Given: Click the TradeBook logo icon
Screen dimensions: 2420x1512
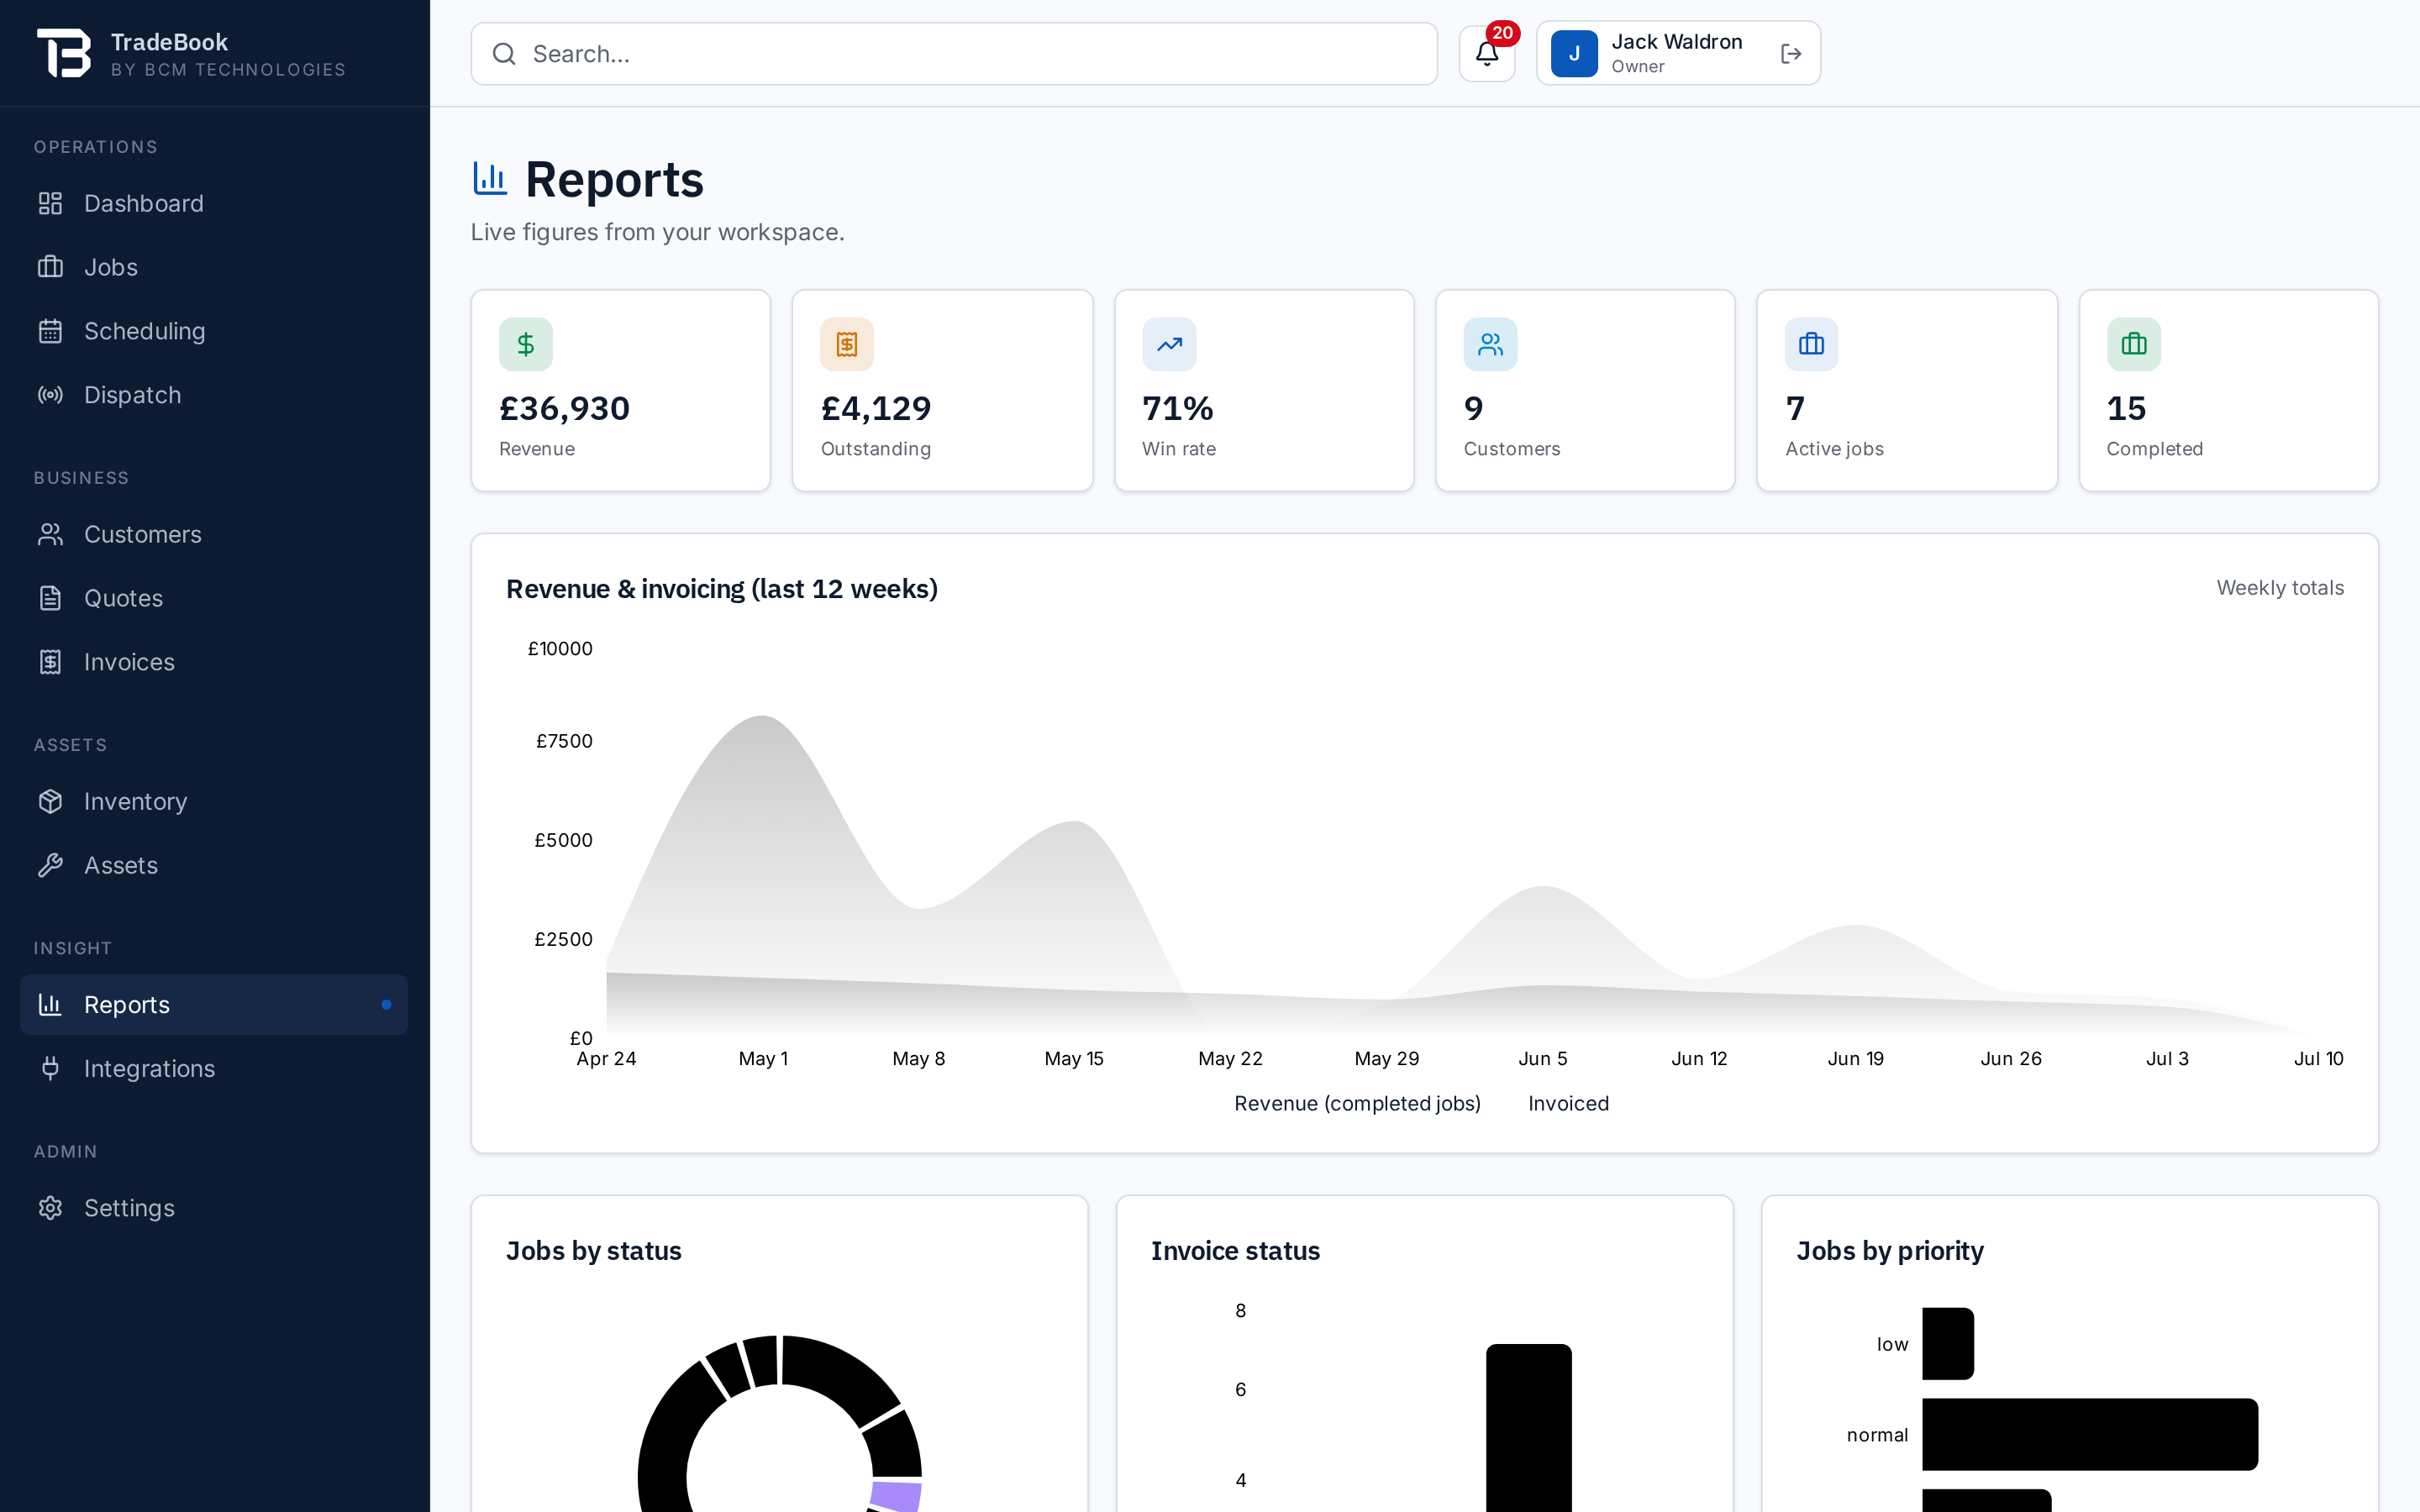Looking at the screenshot, I should [64, 53].
